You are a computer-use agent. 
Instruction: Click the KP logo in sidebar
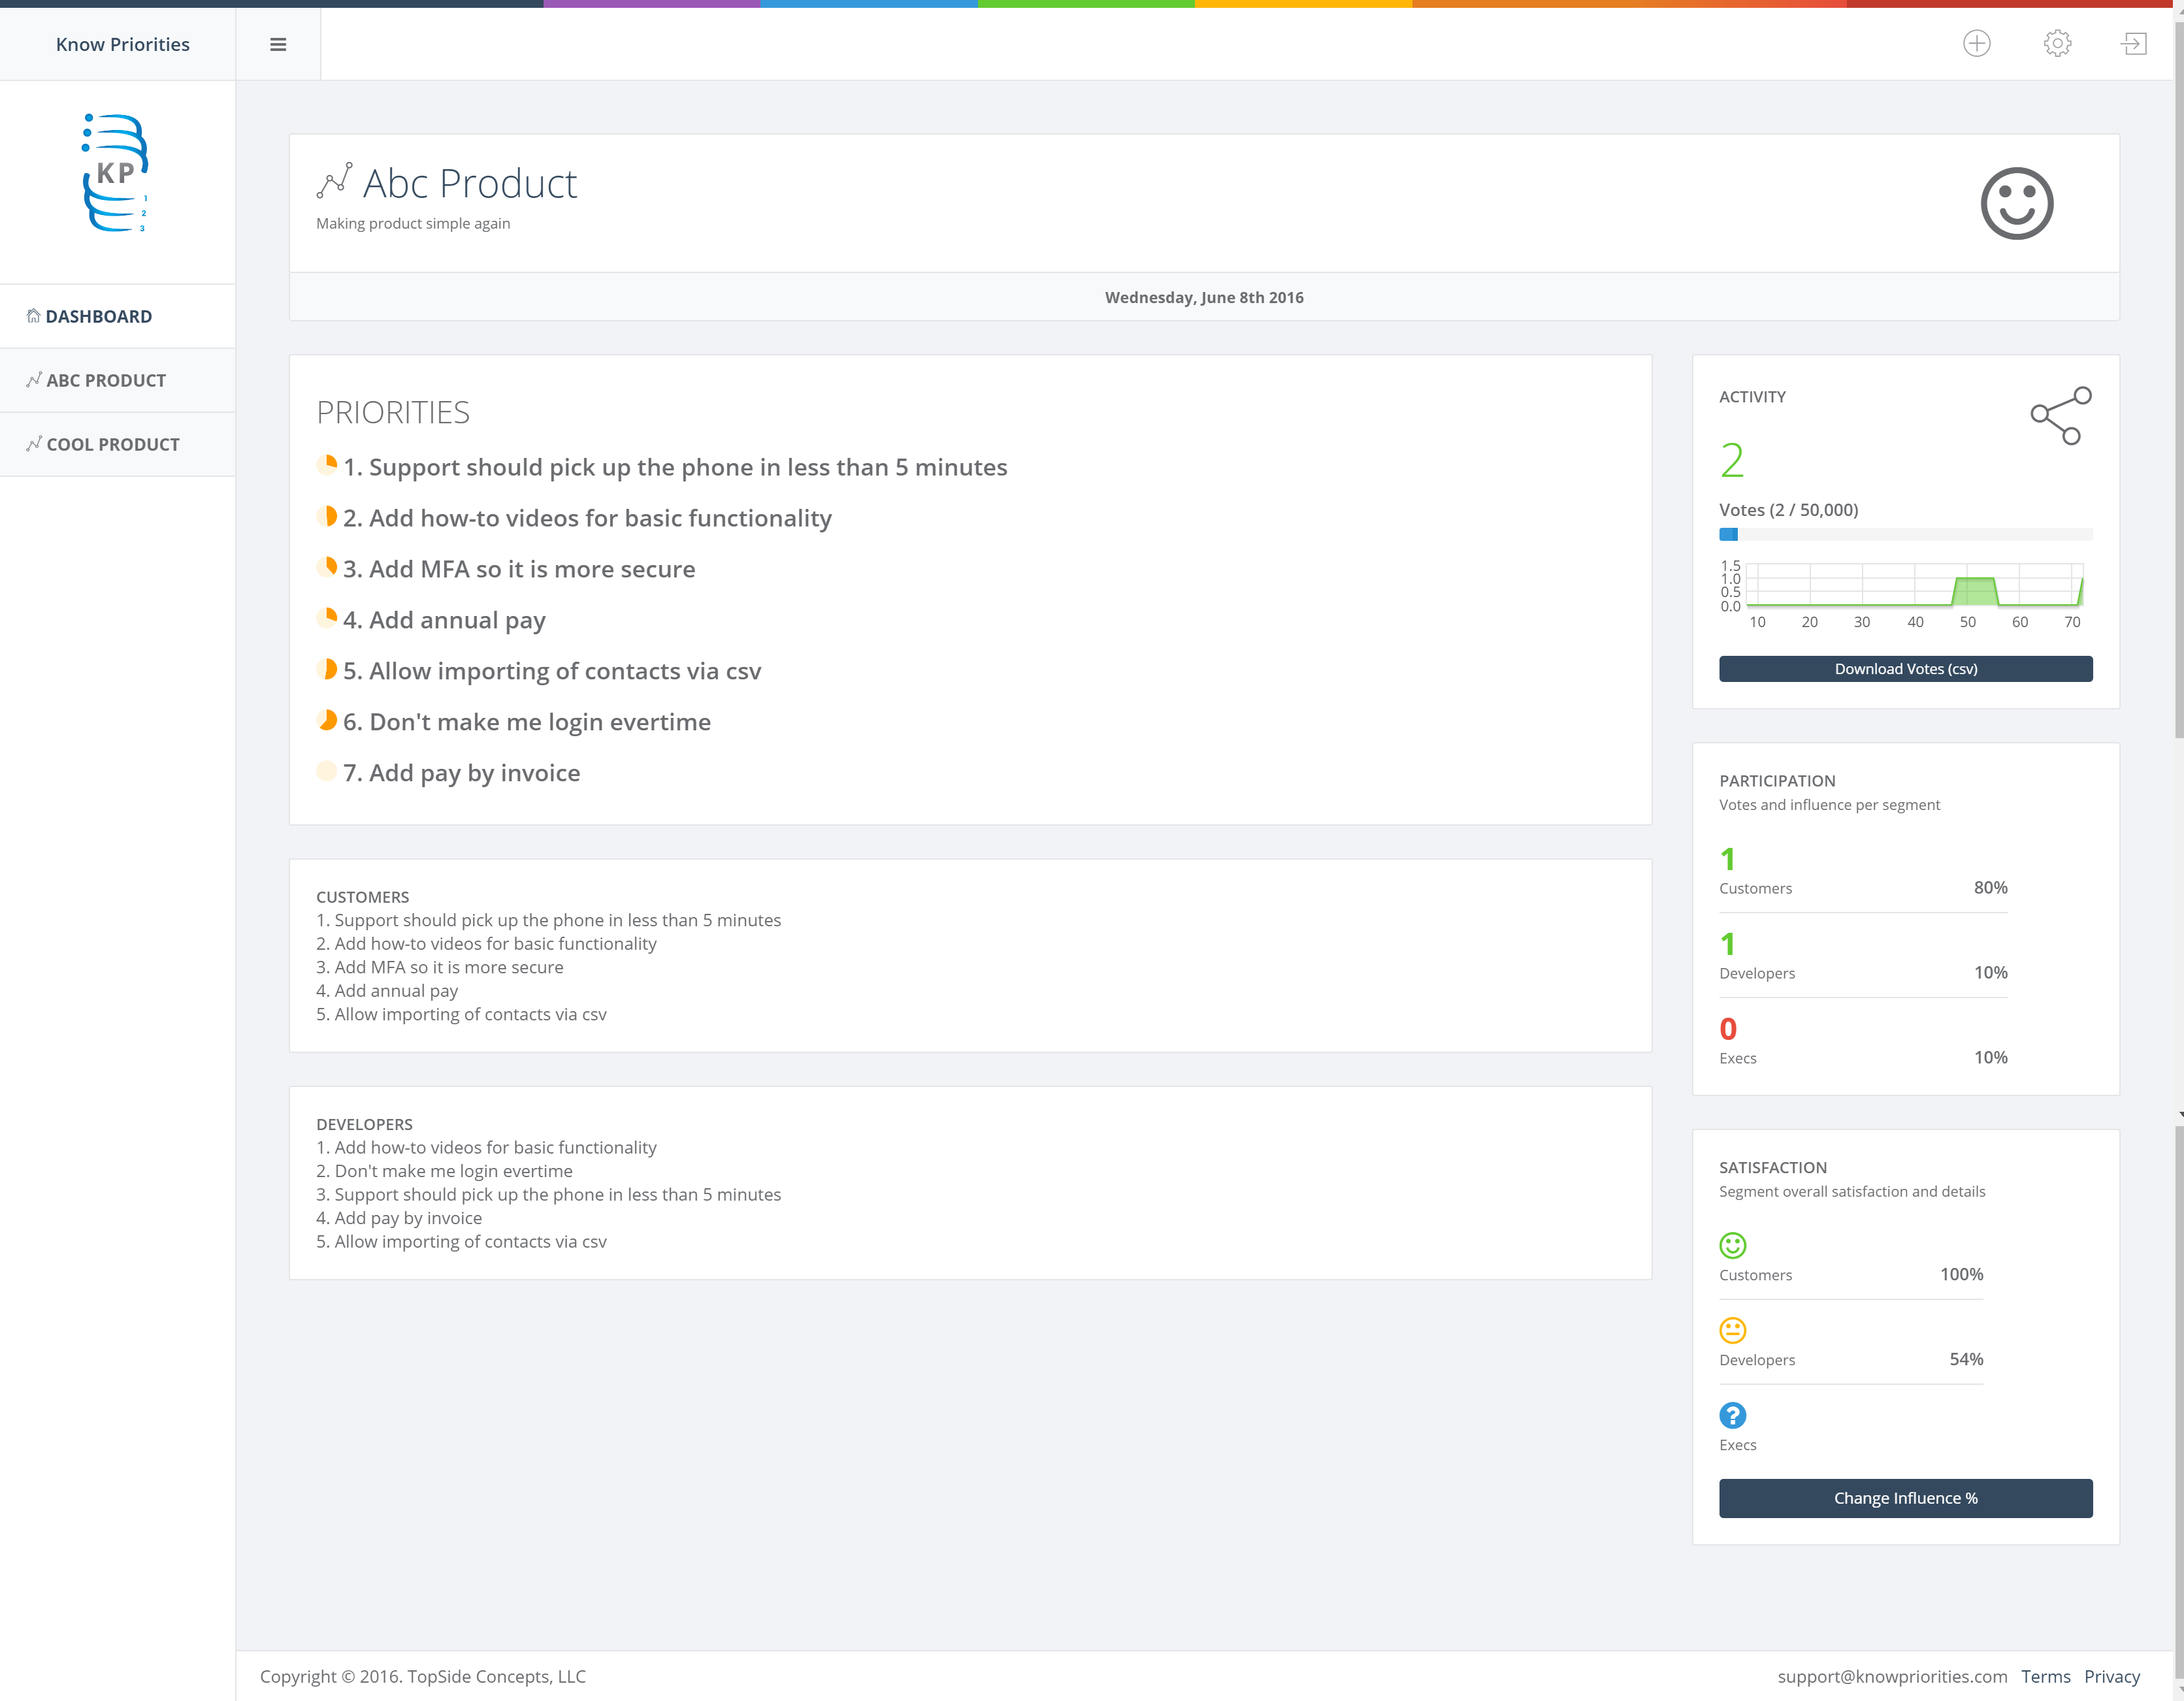(116, 174)
